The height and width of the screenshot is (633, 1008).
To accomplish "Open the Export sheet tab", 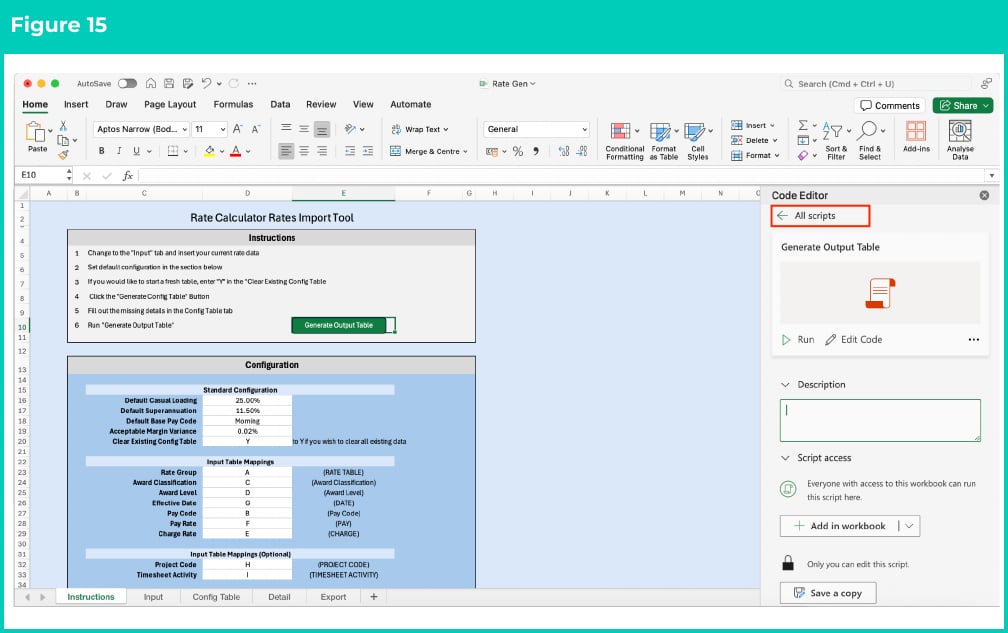I will click(333, 597).
